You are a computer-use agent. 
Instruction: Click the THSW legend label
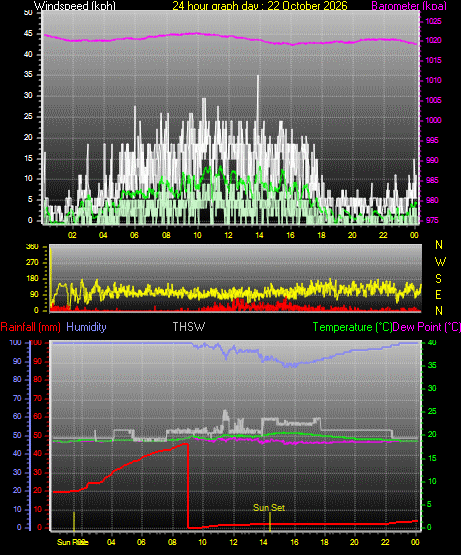tap(189, 326)
